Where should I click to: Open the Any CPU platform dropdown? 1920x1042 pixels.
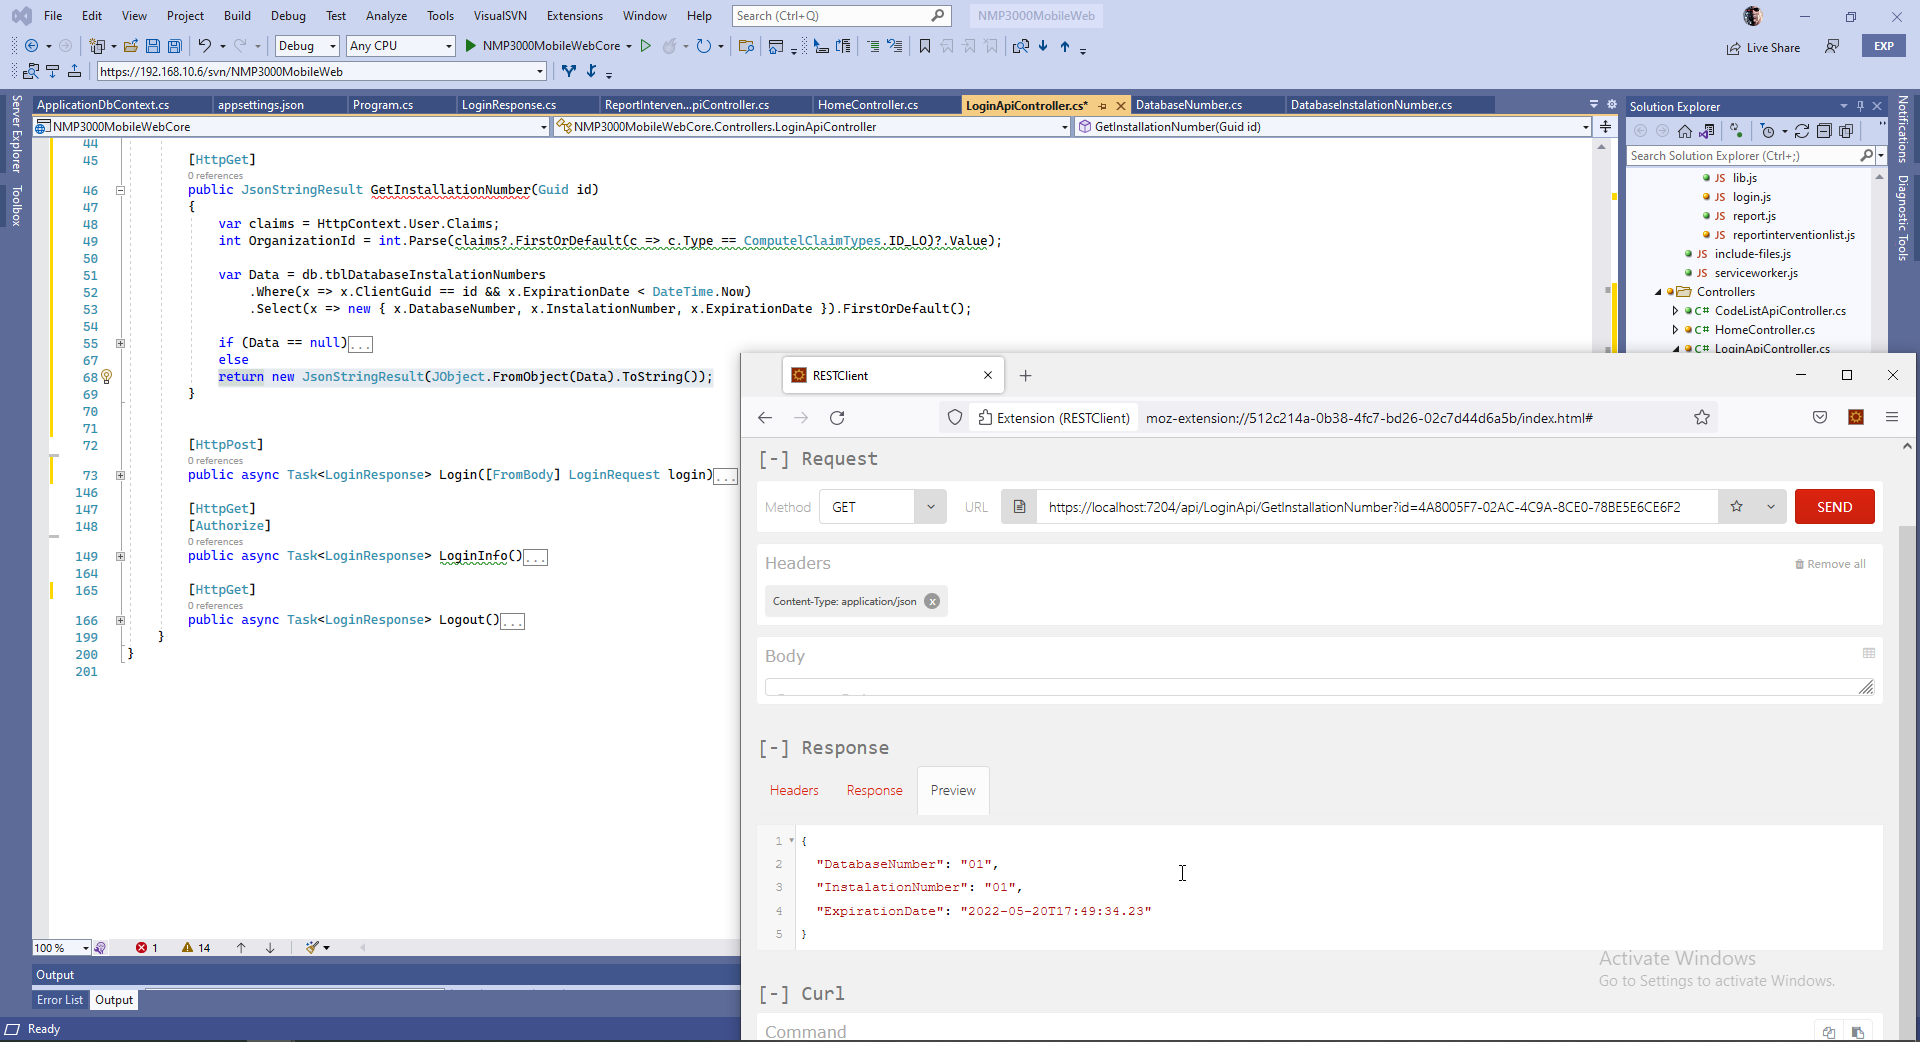coord(401,46)
